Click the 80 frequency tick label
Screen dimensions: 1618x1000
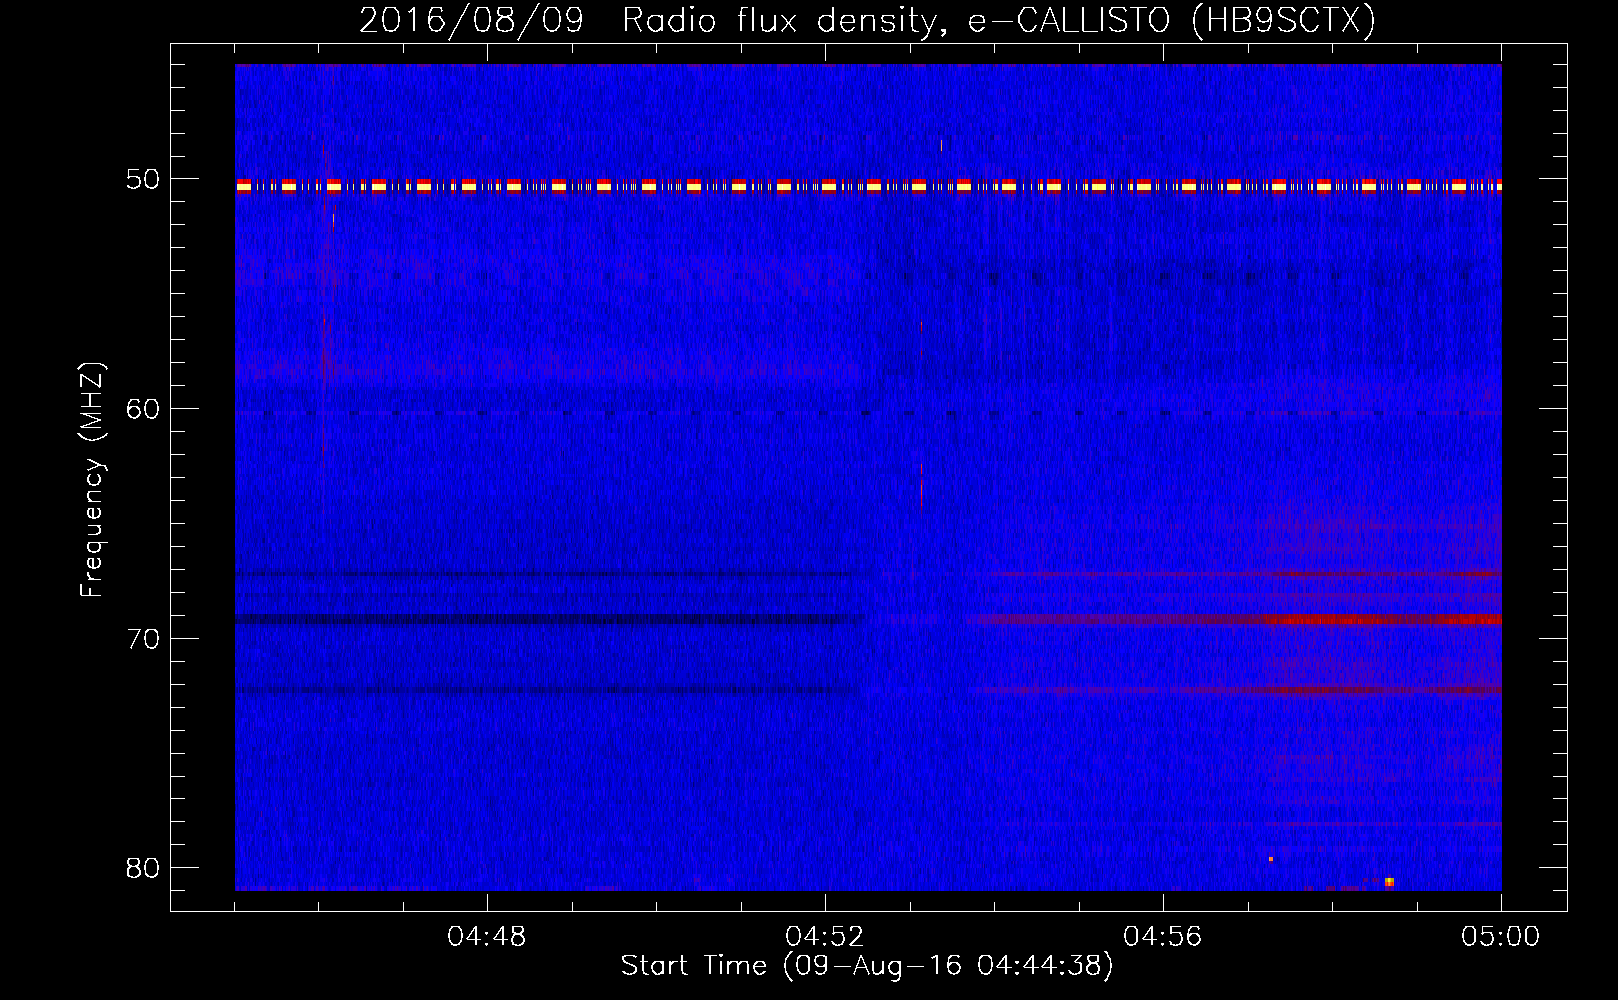pos(143,868)
